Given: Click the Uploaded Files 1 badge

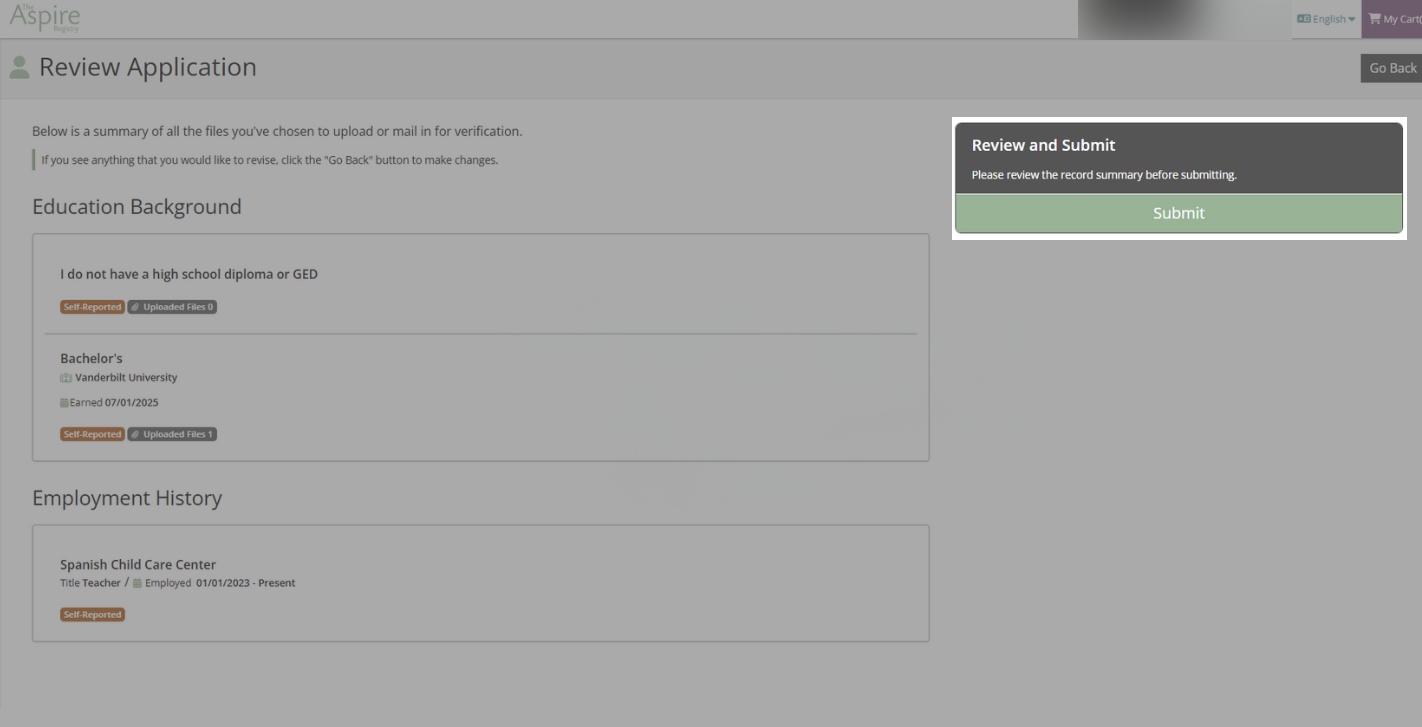Looking at the screenshot, I should coord(172,434).
